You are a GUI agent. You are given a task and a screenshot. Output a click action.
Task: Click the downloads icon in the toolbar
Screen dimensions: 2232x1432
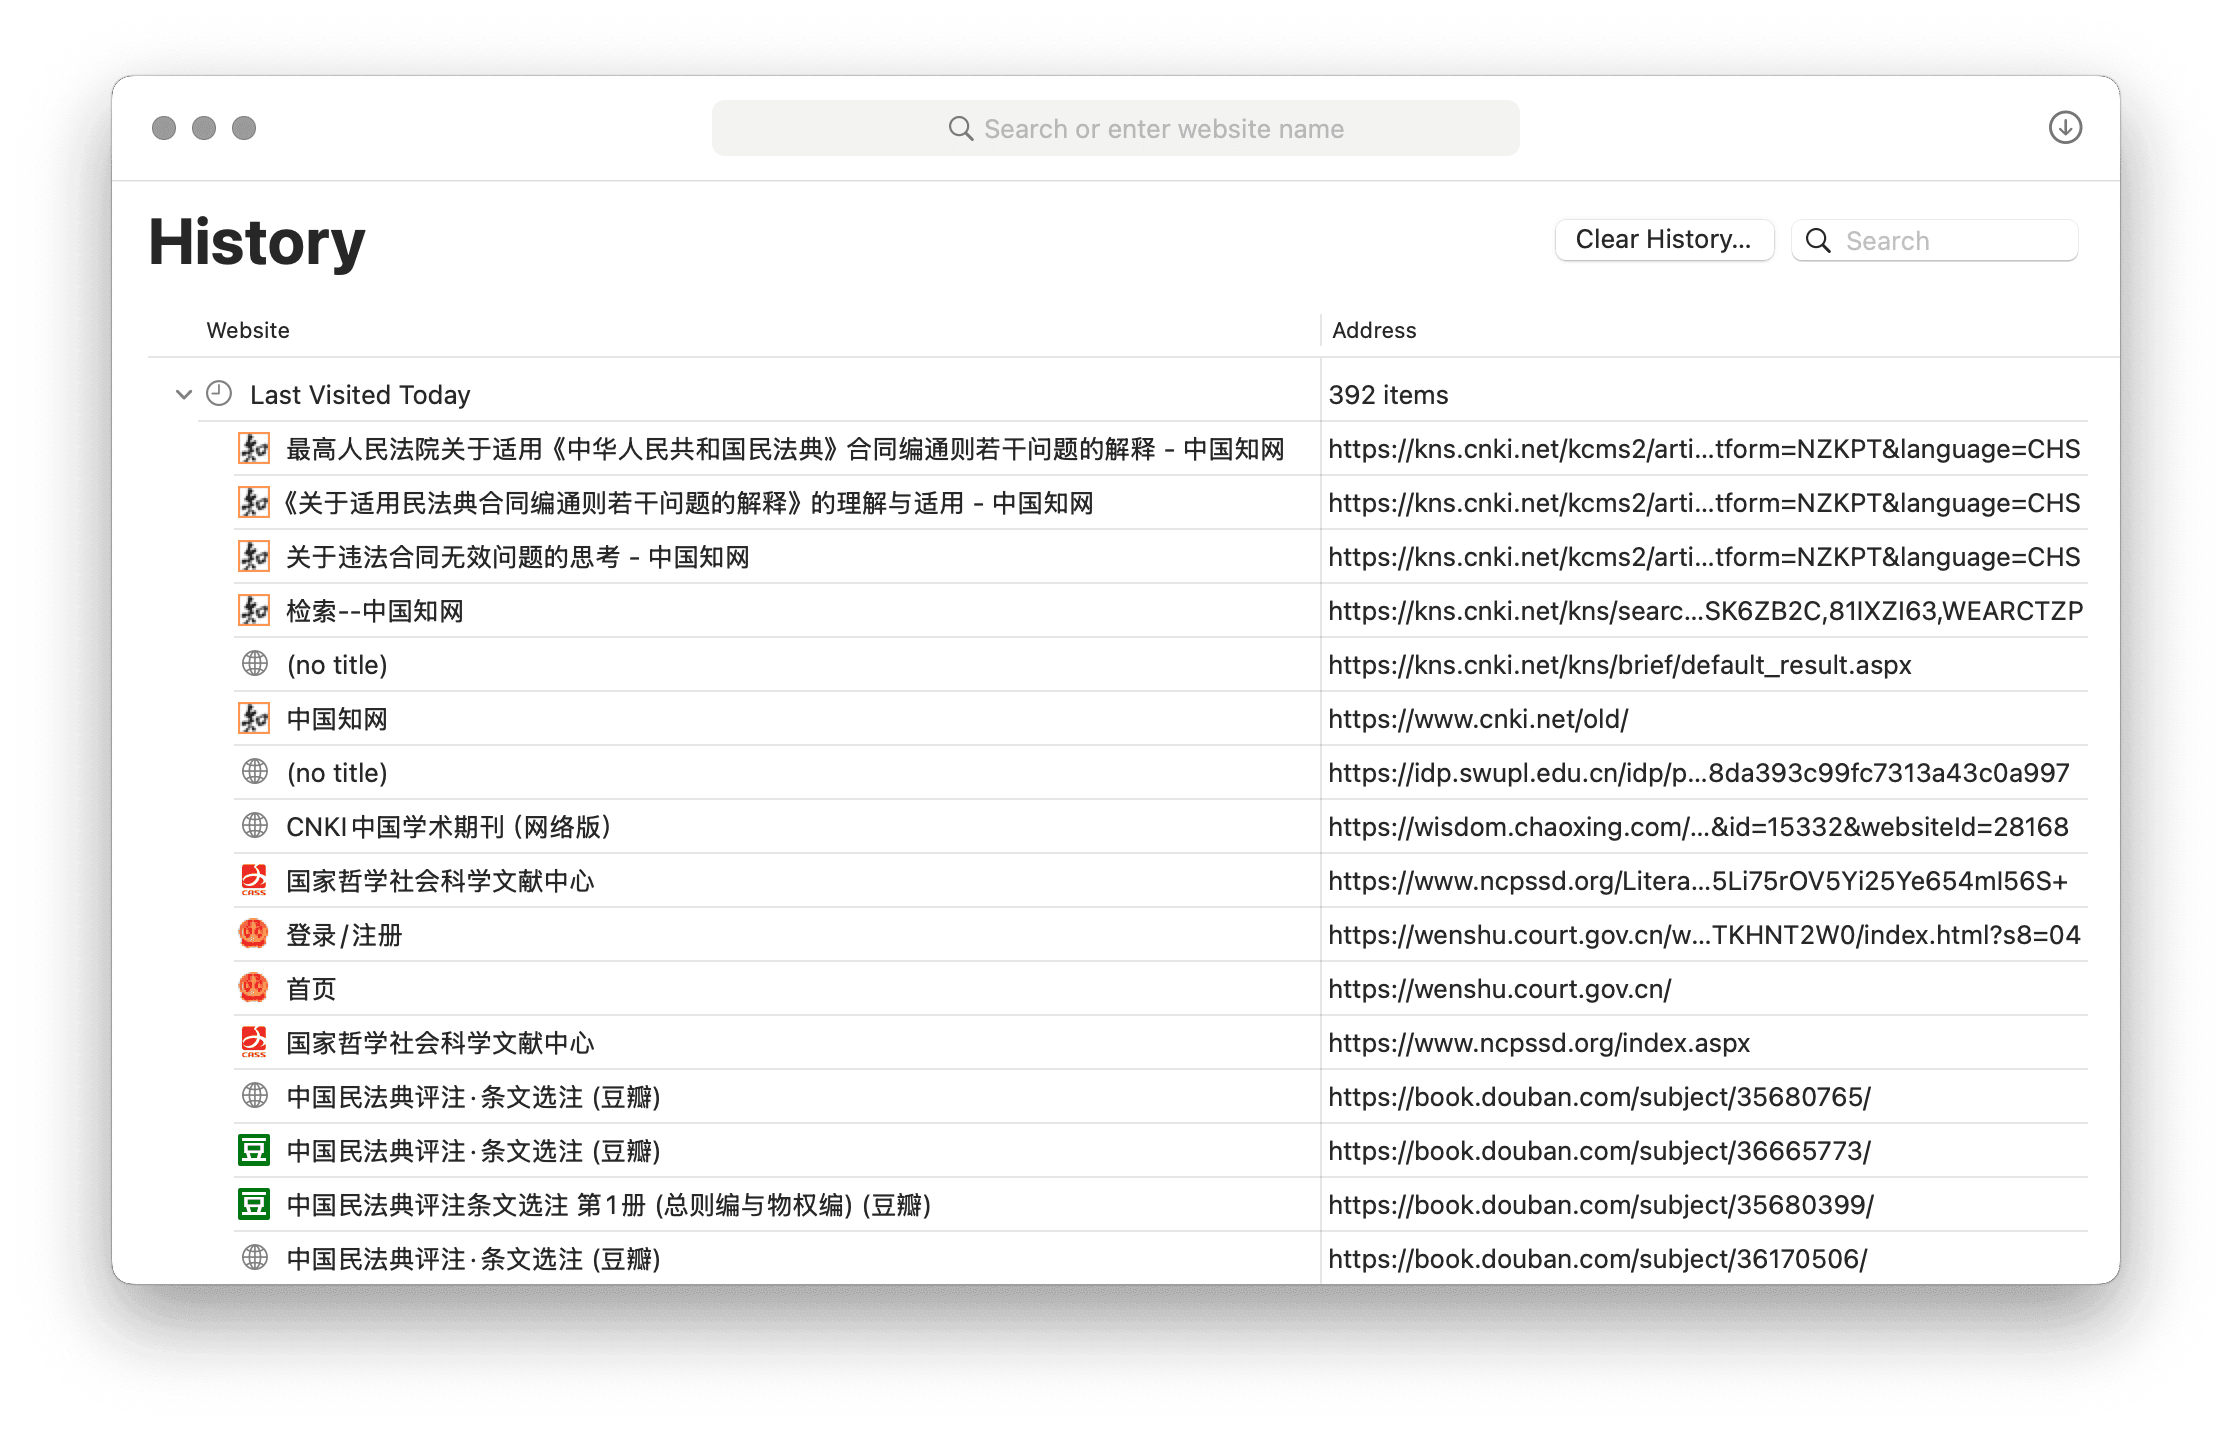coord(2064,128)
